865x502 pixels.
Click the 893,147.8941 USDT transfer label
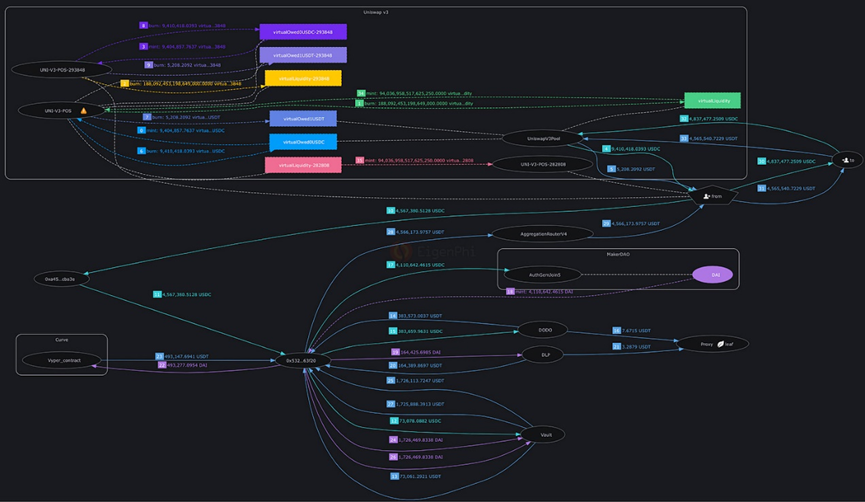pos(185,356)
